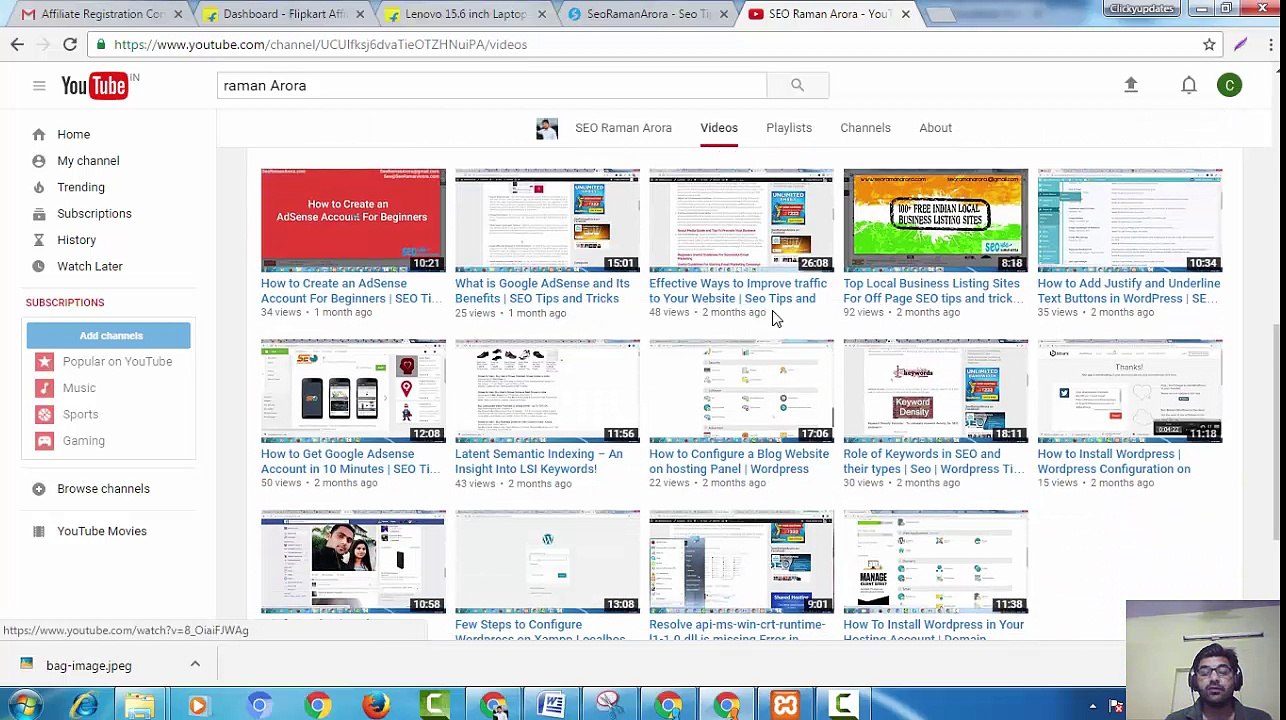
Task: Expand the bag-image.jpeg download options arrow
Action: (x=195, y=665)
